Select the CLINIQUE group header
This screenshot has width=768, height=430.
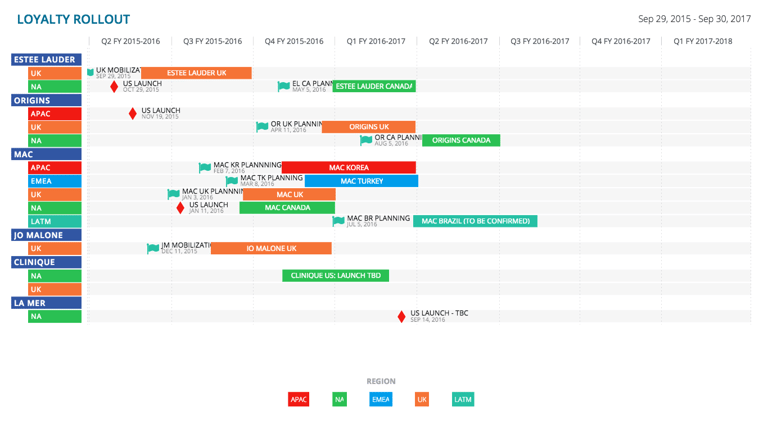coord(46,262)
